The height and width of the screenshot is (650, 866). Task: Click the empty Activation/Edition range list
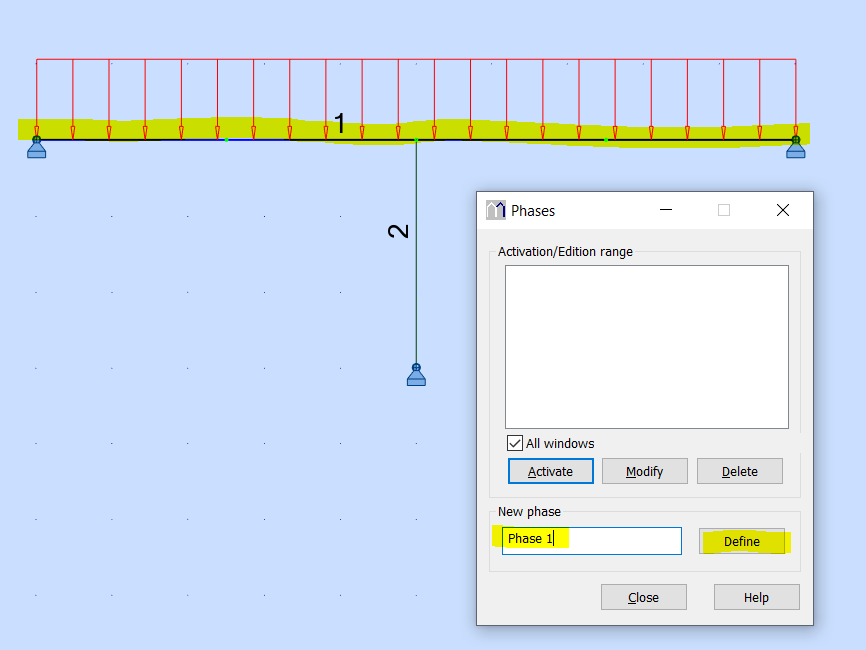(646, 345)
